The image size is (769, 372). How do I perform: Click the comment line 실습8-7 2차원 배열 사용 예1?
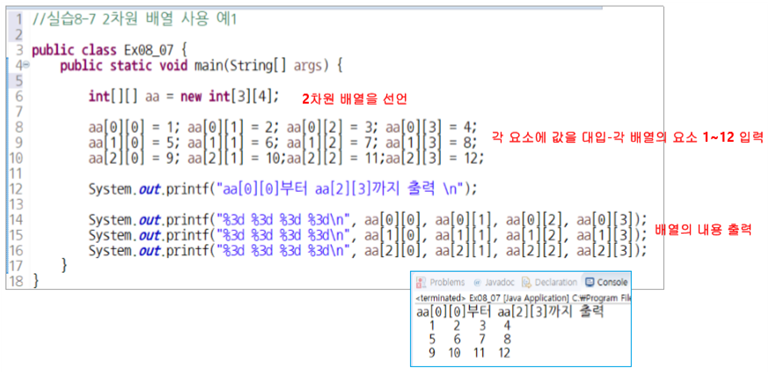134,20
